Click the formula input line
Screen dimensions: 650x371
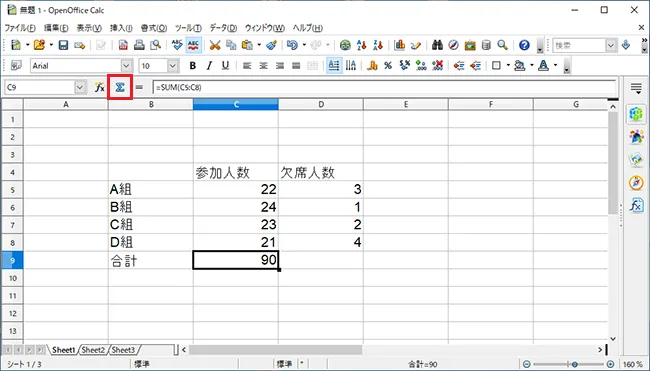click(x=384, y=87)
